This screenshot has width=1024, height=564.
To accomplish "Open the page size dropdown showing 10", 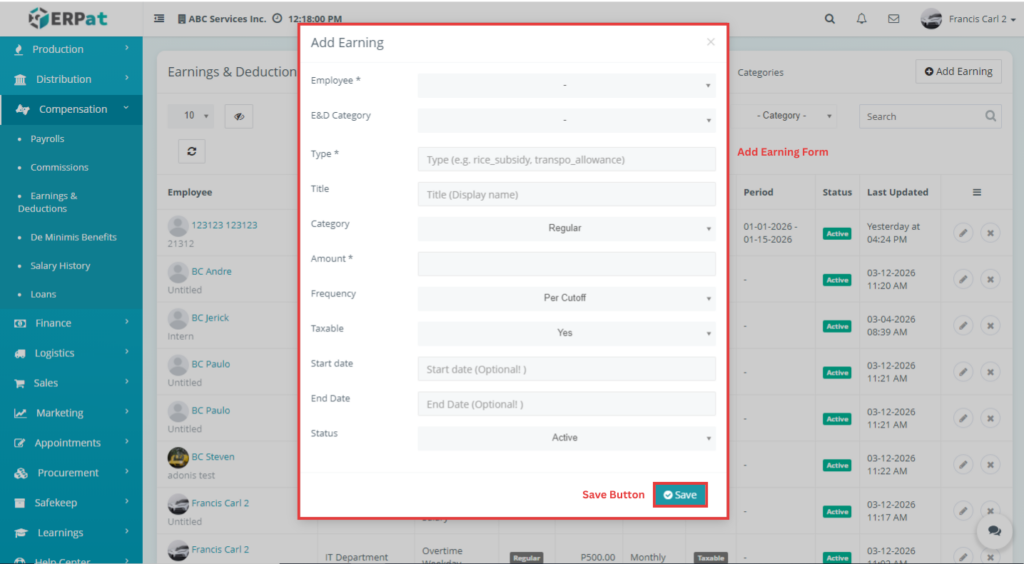I will [x=191, y=116].
